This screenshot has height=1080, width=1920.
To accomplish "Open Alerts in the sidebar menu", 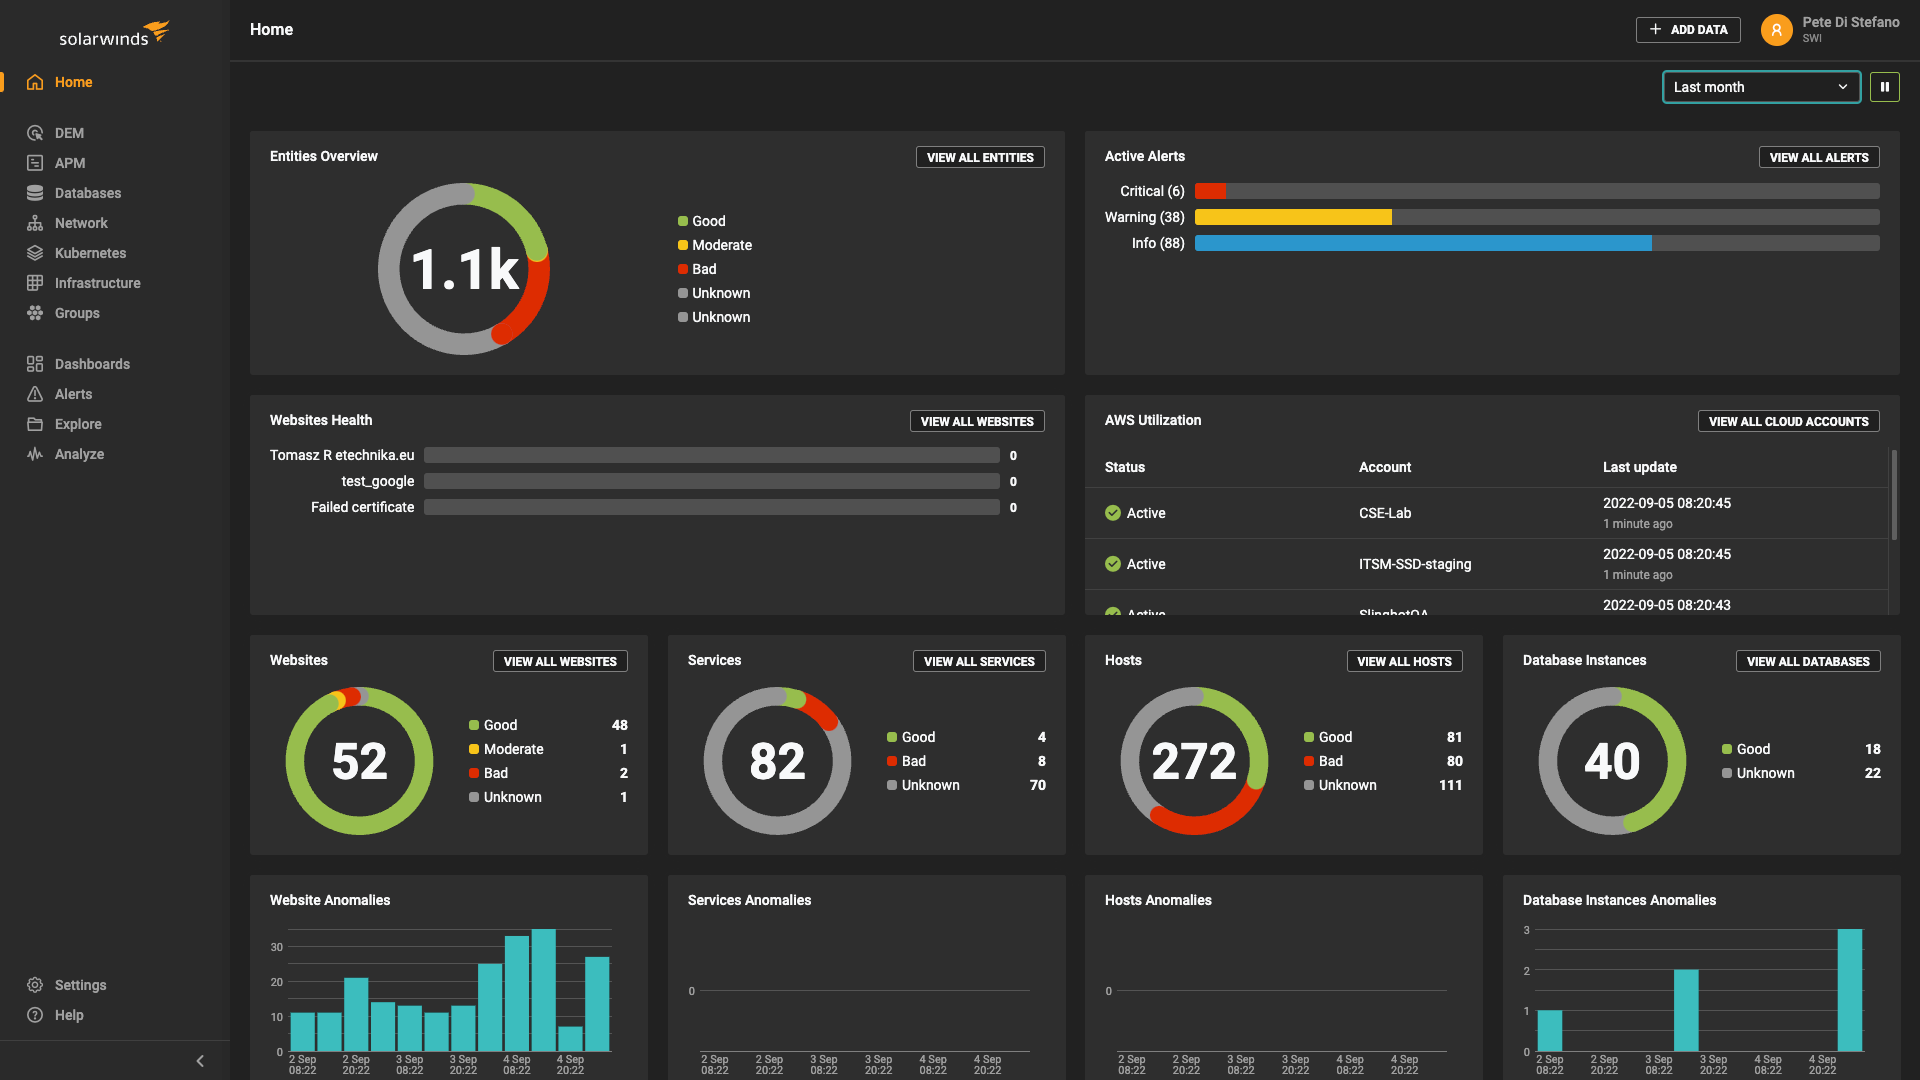I will pyautogui.click(x=73, y=394).
